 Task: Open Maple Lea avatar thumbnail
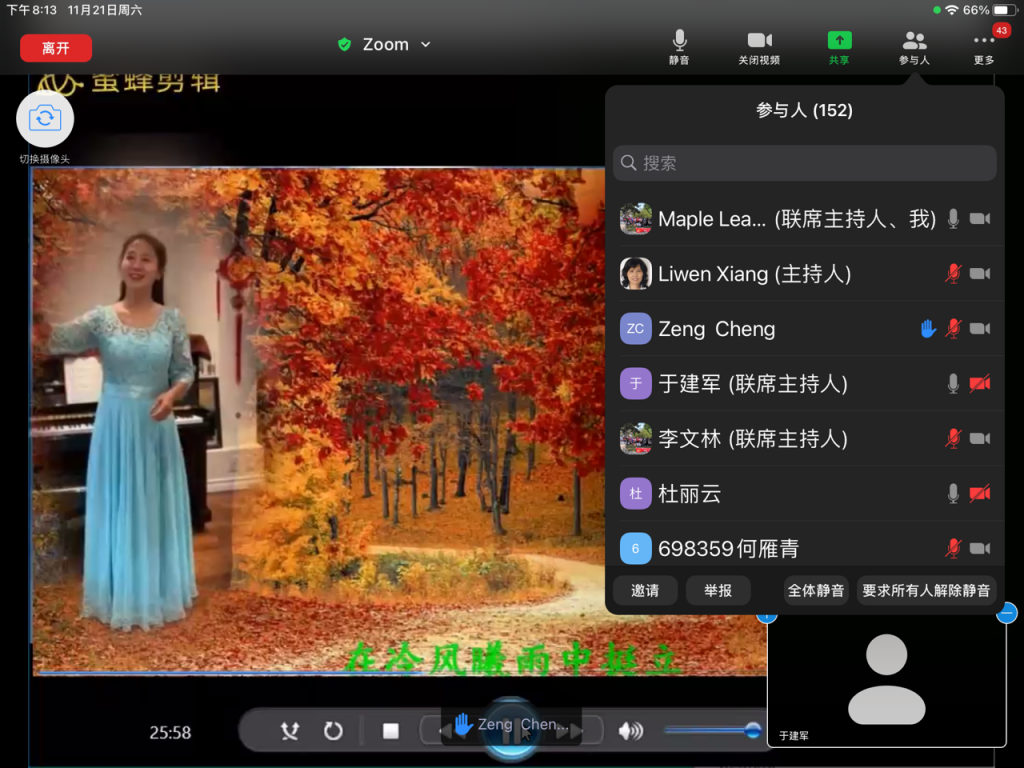[635, 219]
